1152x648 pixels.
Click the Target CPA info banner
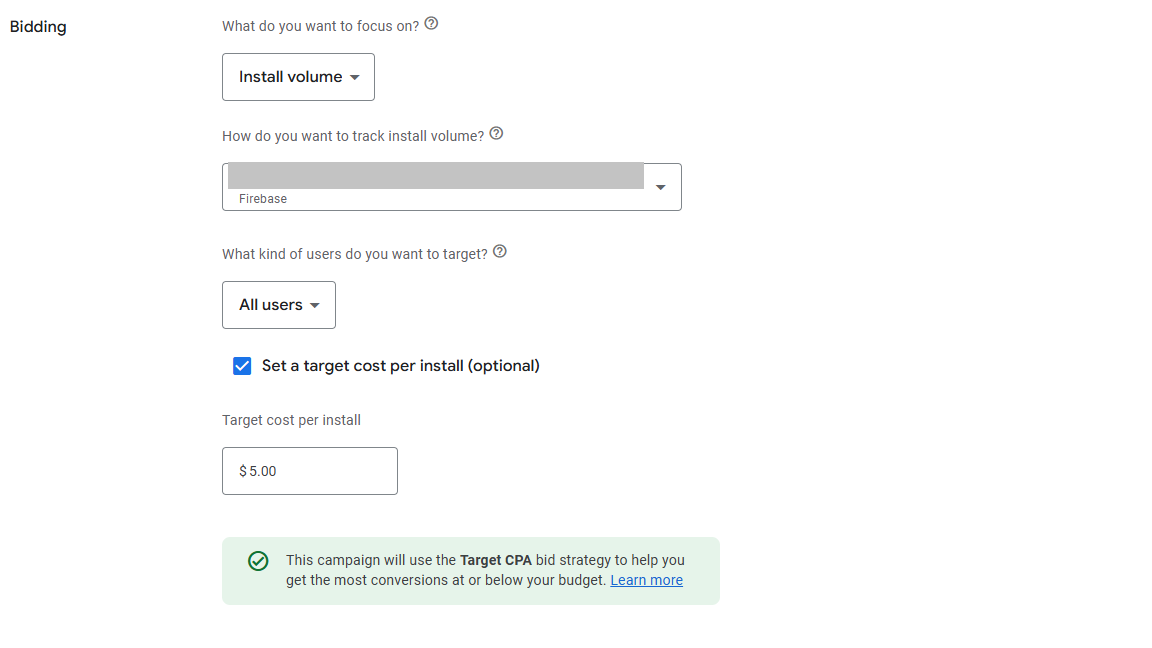470,570
